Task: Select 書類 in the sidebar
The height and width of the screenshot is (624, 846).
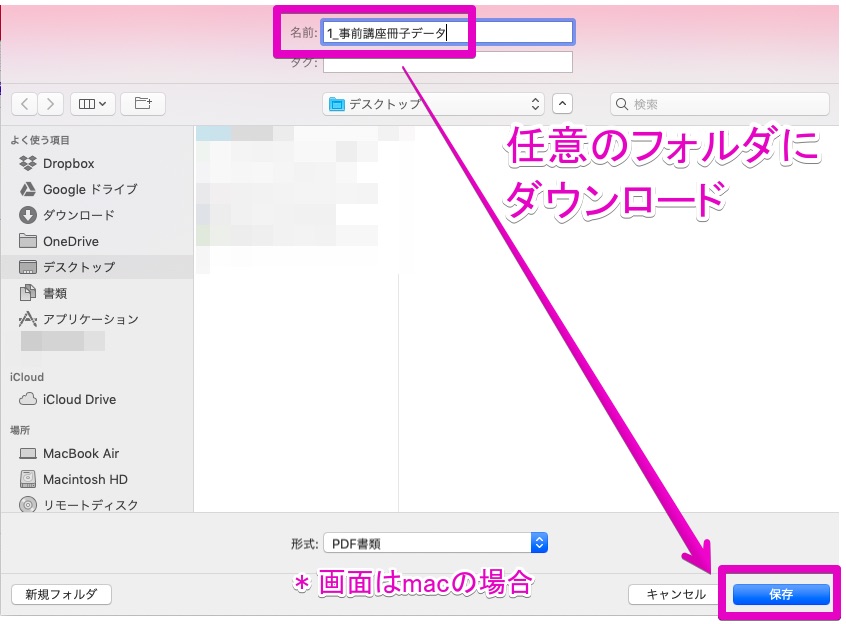Action: coord(97,293)
